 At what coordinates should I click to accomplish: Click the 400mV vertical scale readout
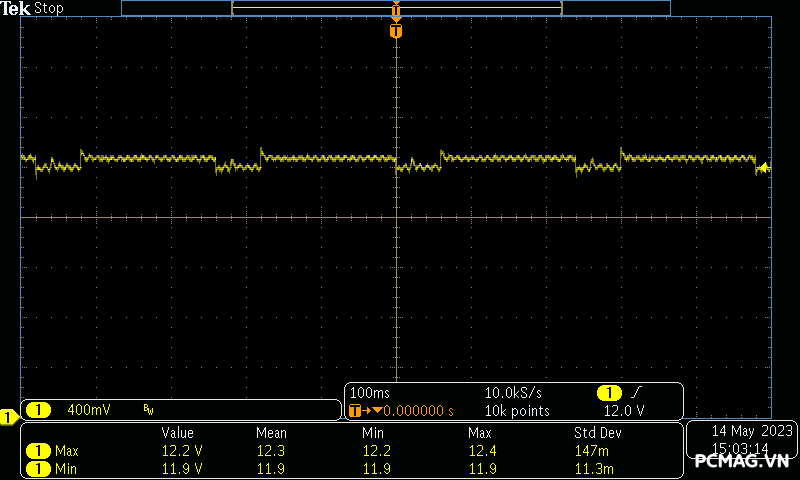89,410
